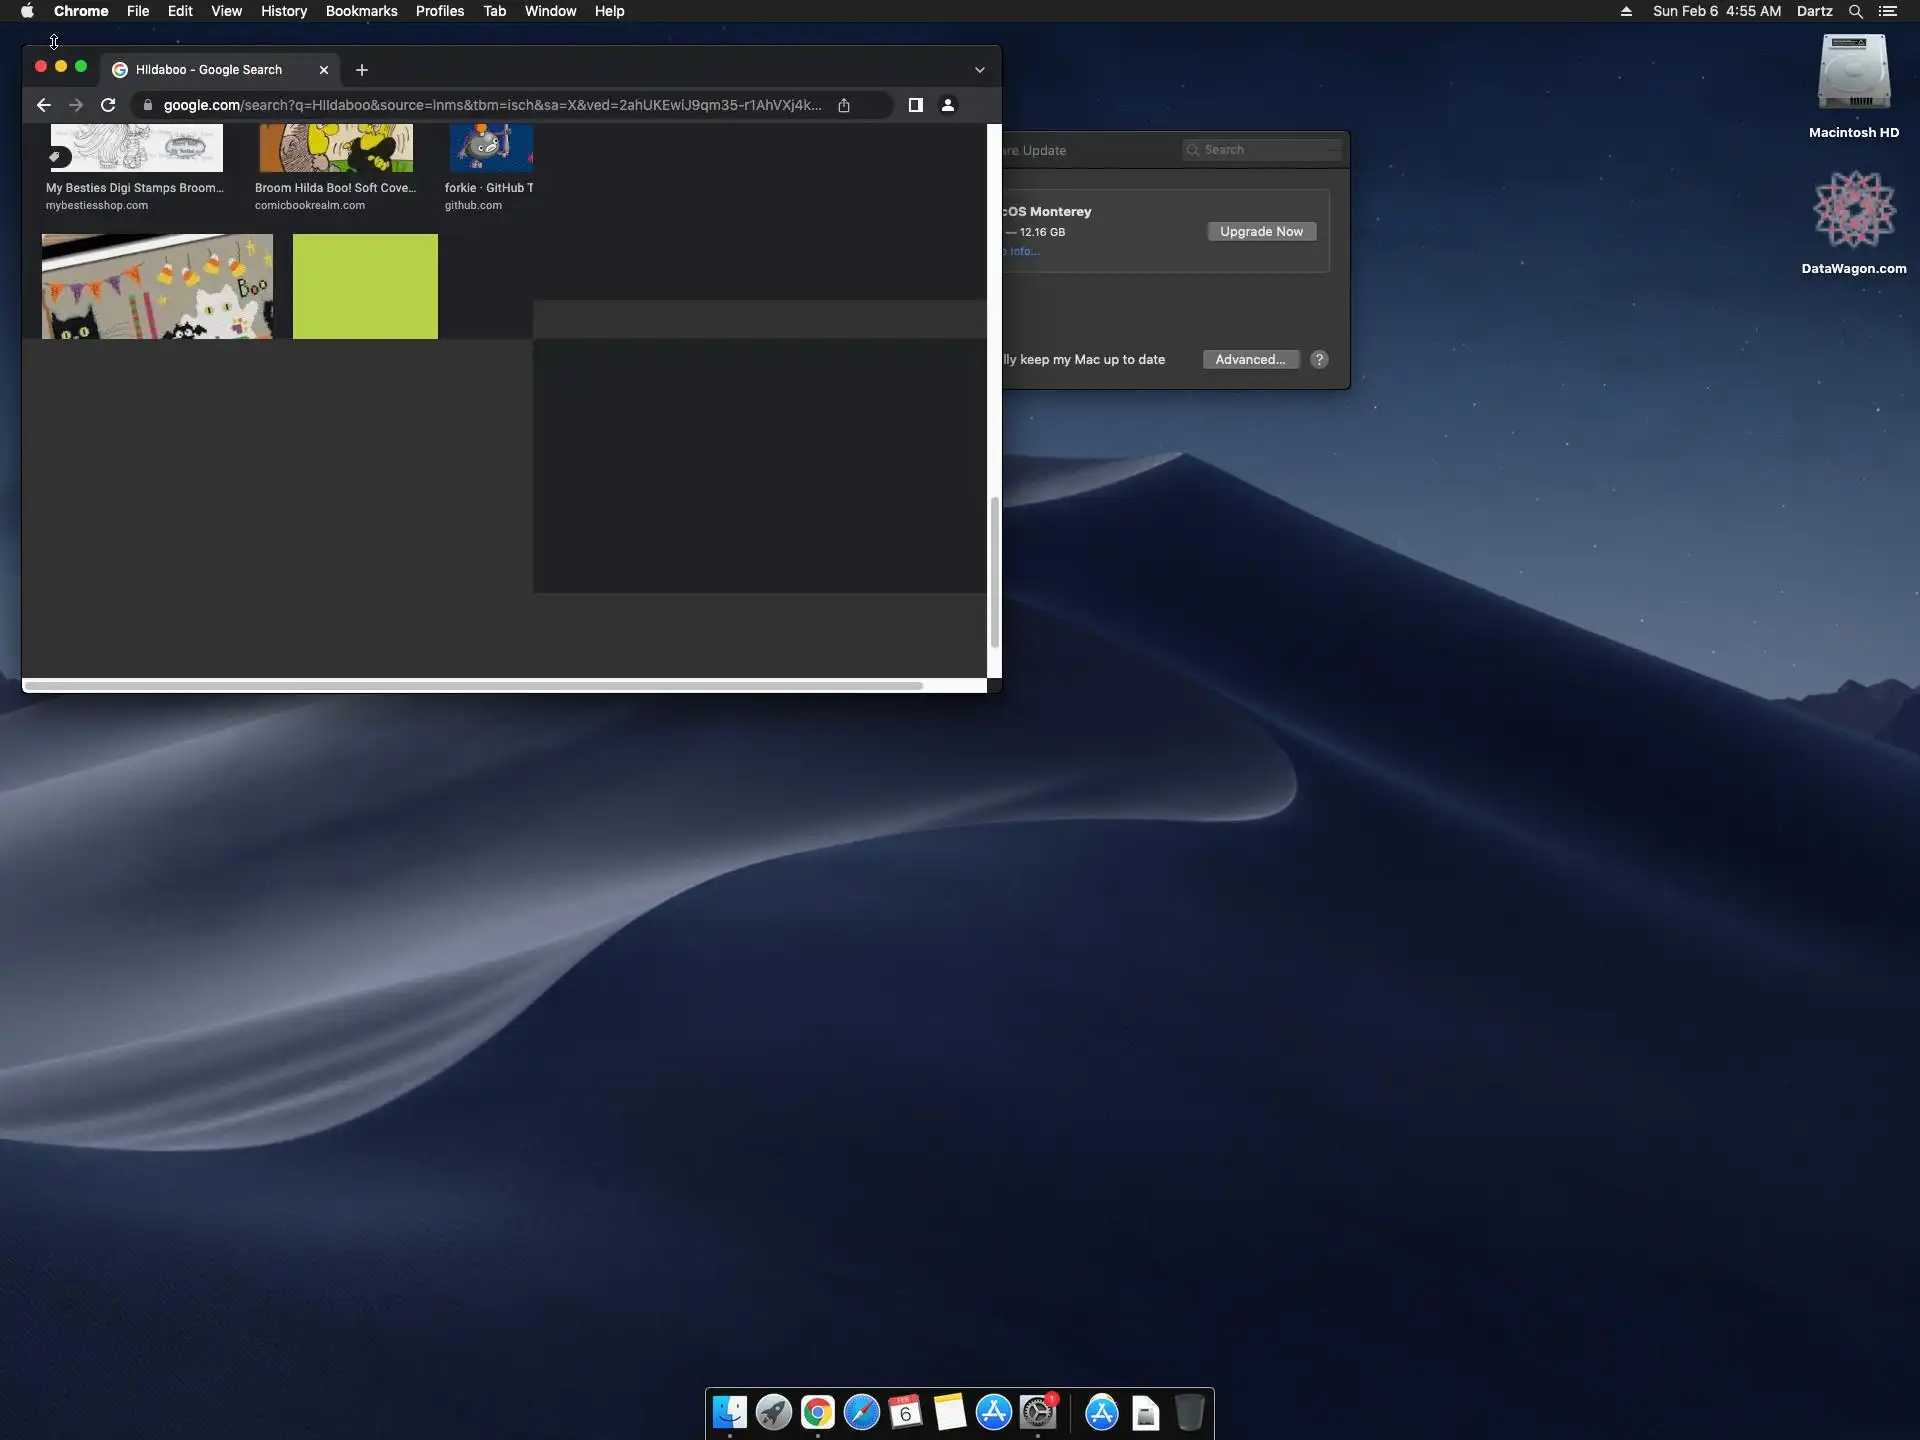The image size is (1920, 1440).
Task: Click the lime green image thumbnail
Action: tap(365, 286)
